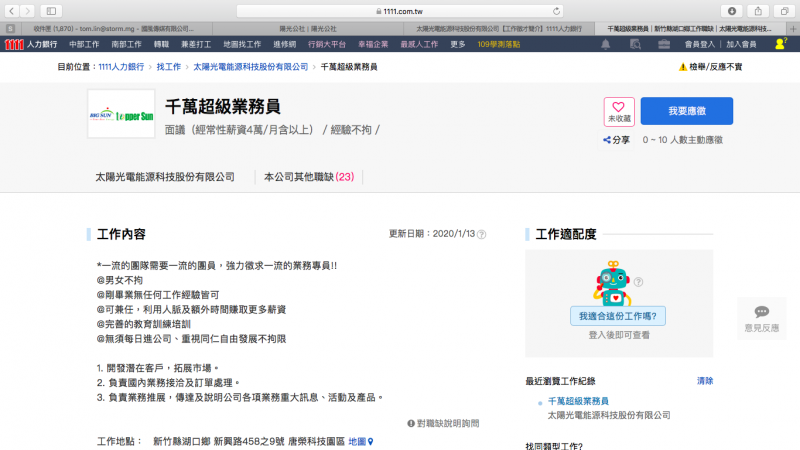Open the 地圖 map pin link
This screenshot has width=800, height=450.
tap(361, 441)
